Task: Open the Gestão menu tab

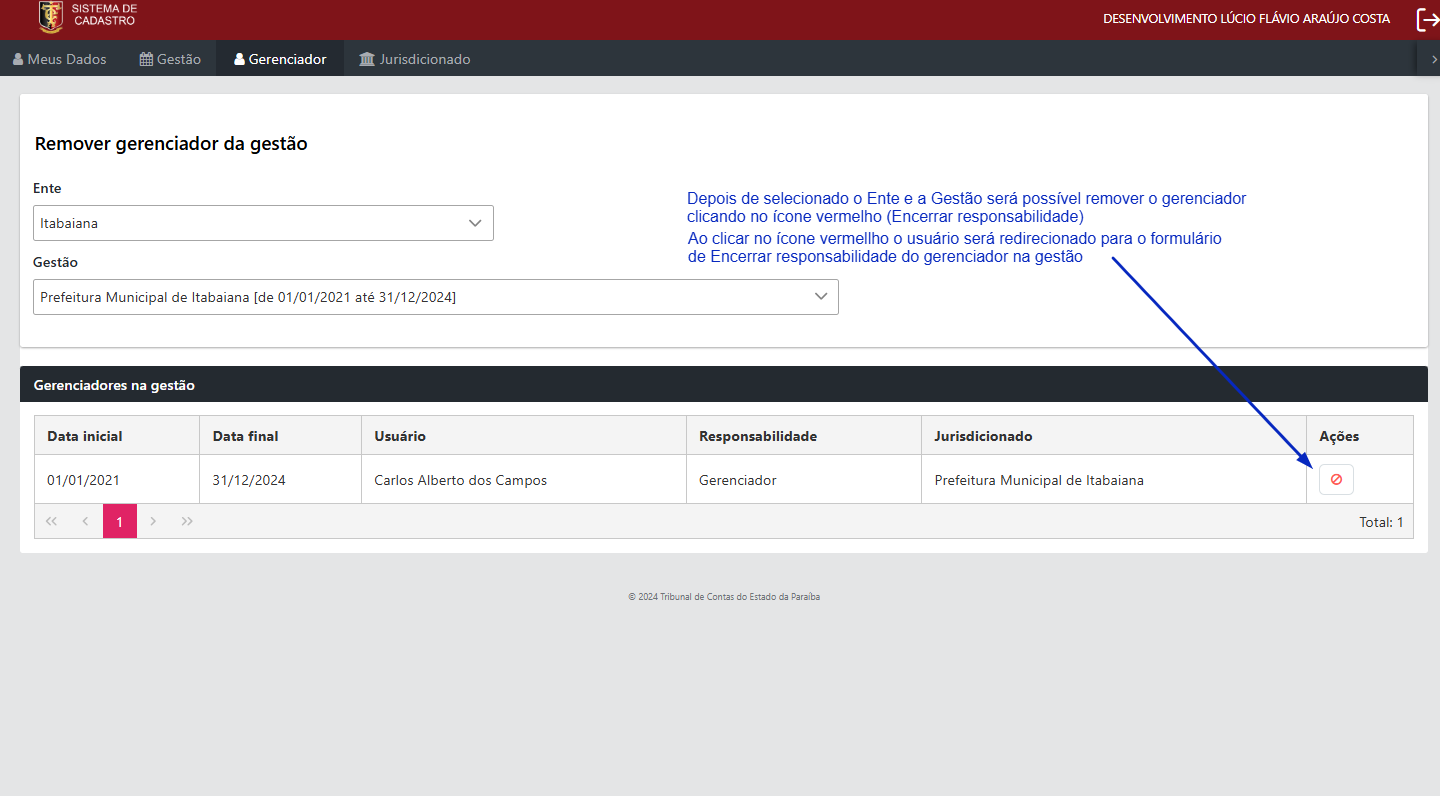Action: tap(170, 59)
